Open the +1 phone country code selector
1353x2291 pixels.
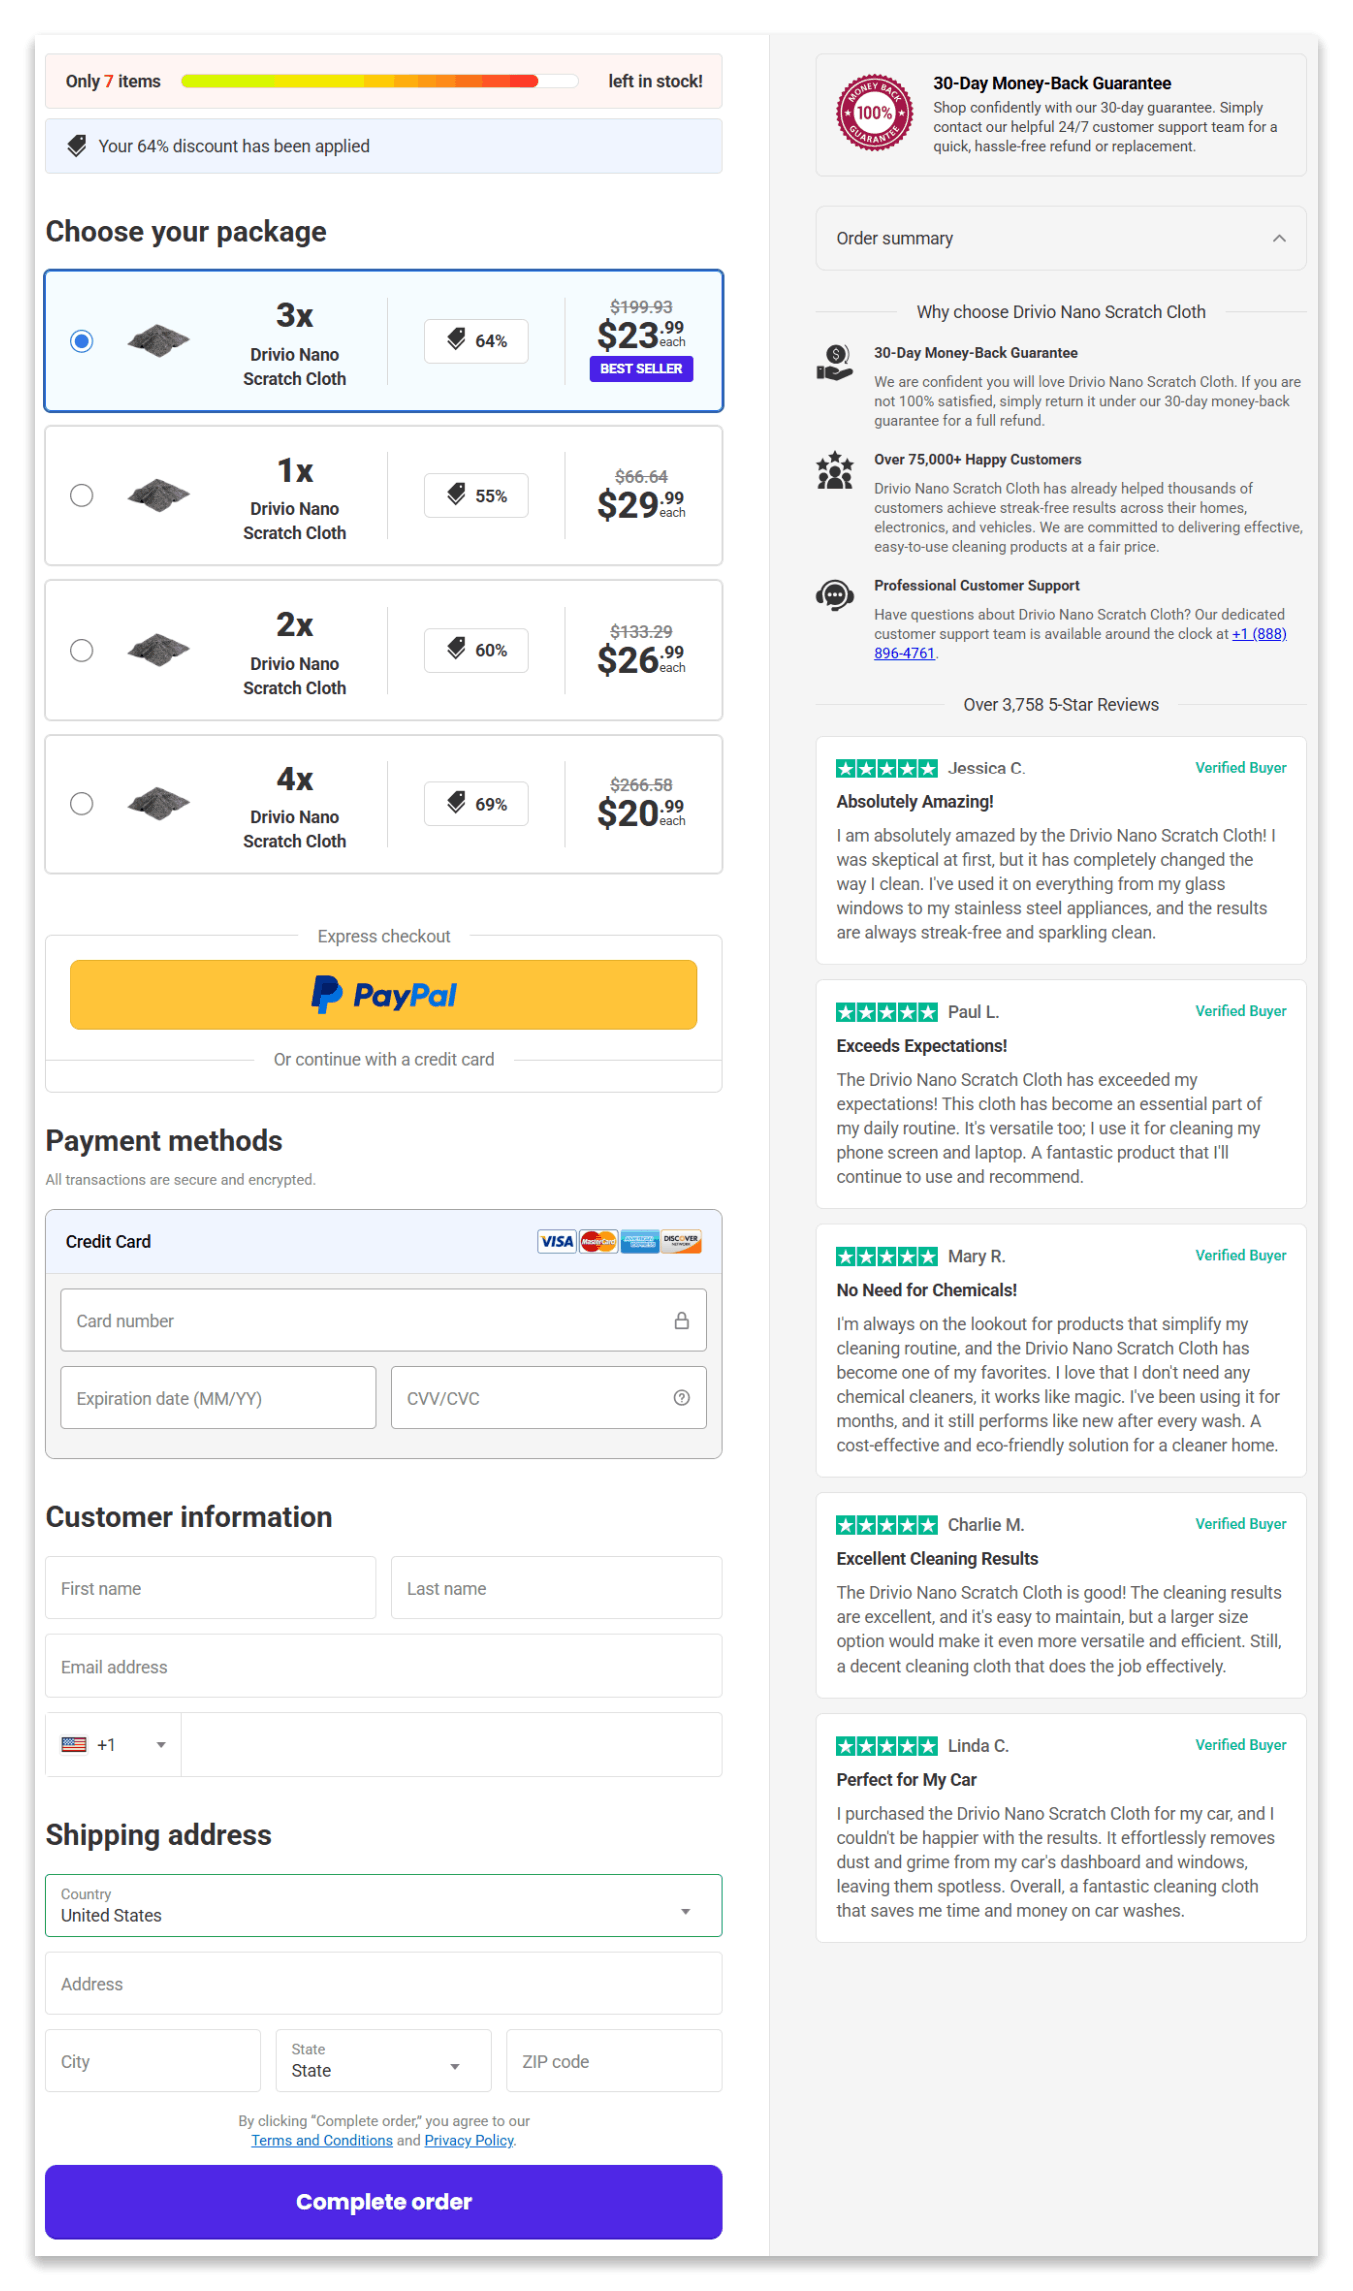(x=113, y=1745)
